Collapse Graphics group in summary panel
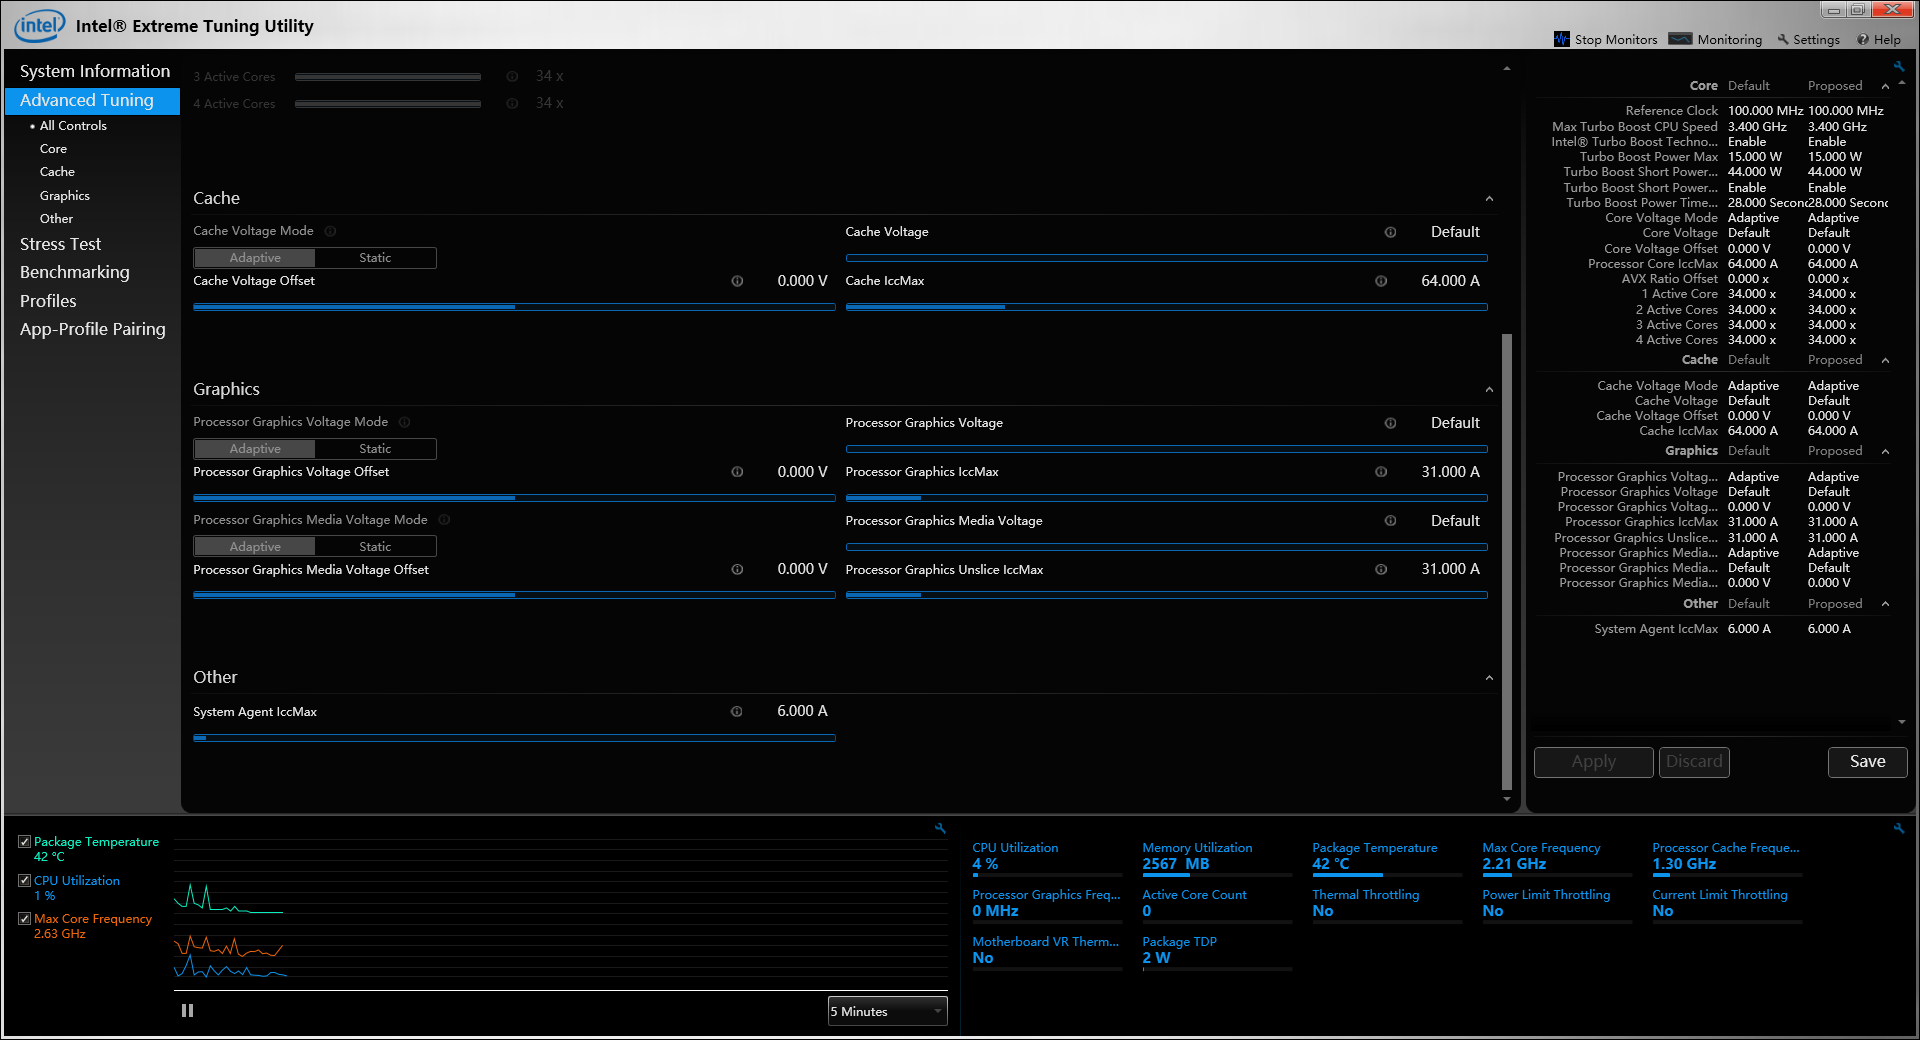The height and width of the screenshot is (1040, 1920). point(1885,451)
